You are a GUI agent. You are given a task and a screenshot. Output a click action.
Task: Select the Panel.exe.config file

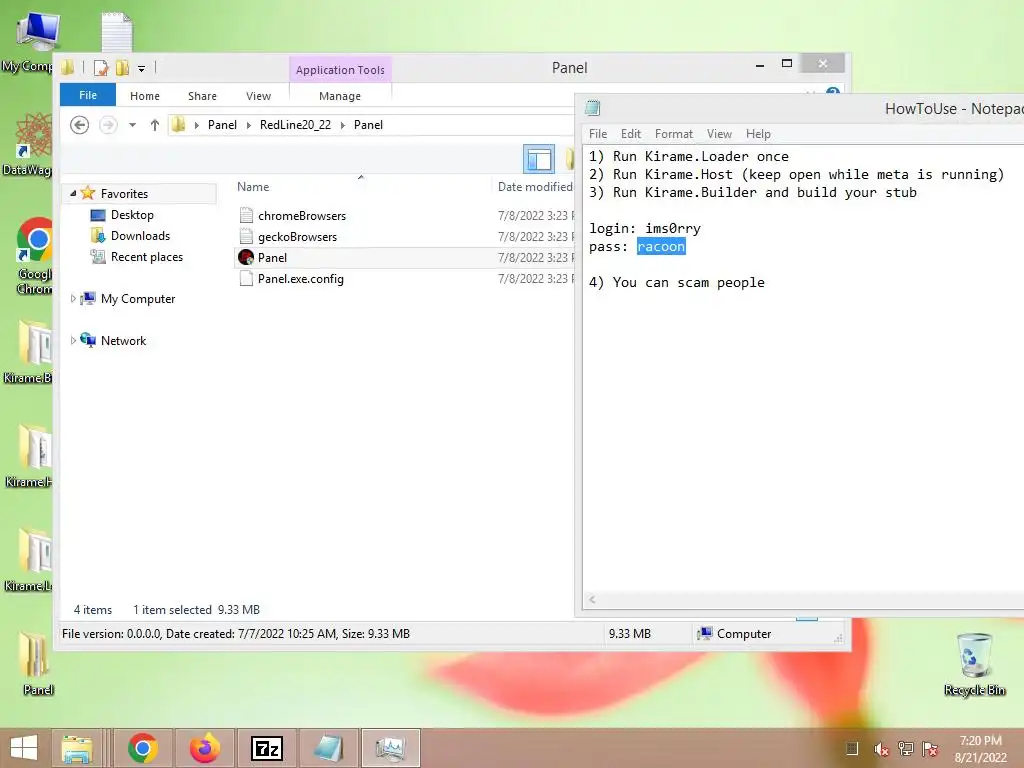tap(300, 279)
